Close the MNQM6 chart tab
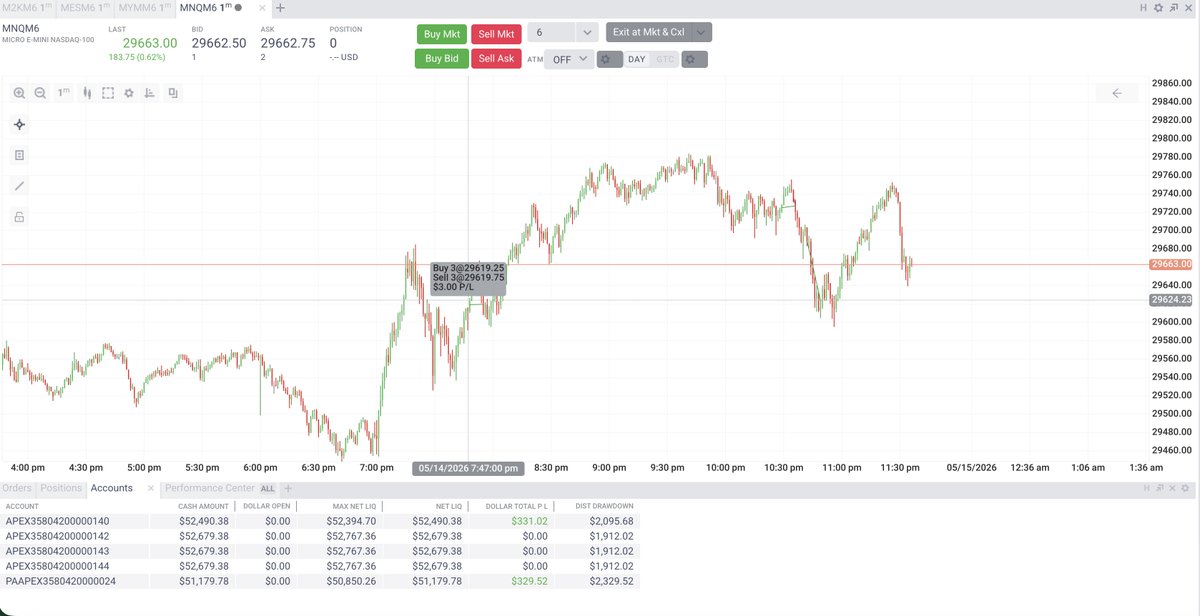This screenshot has width=1200, height=616. tap(263, 7)
